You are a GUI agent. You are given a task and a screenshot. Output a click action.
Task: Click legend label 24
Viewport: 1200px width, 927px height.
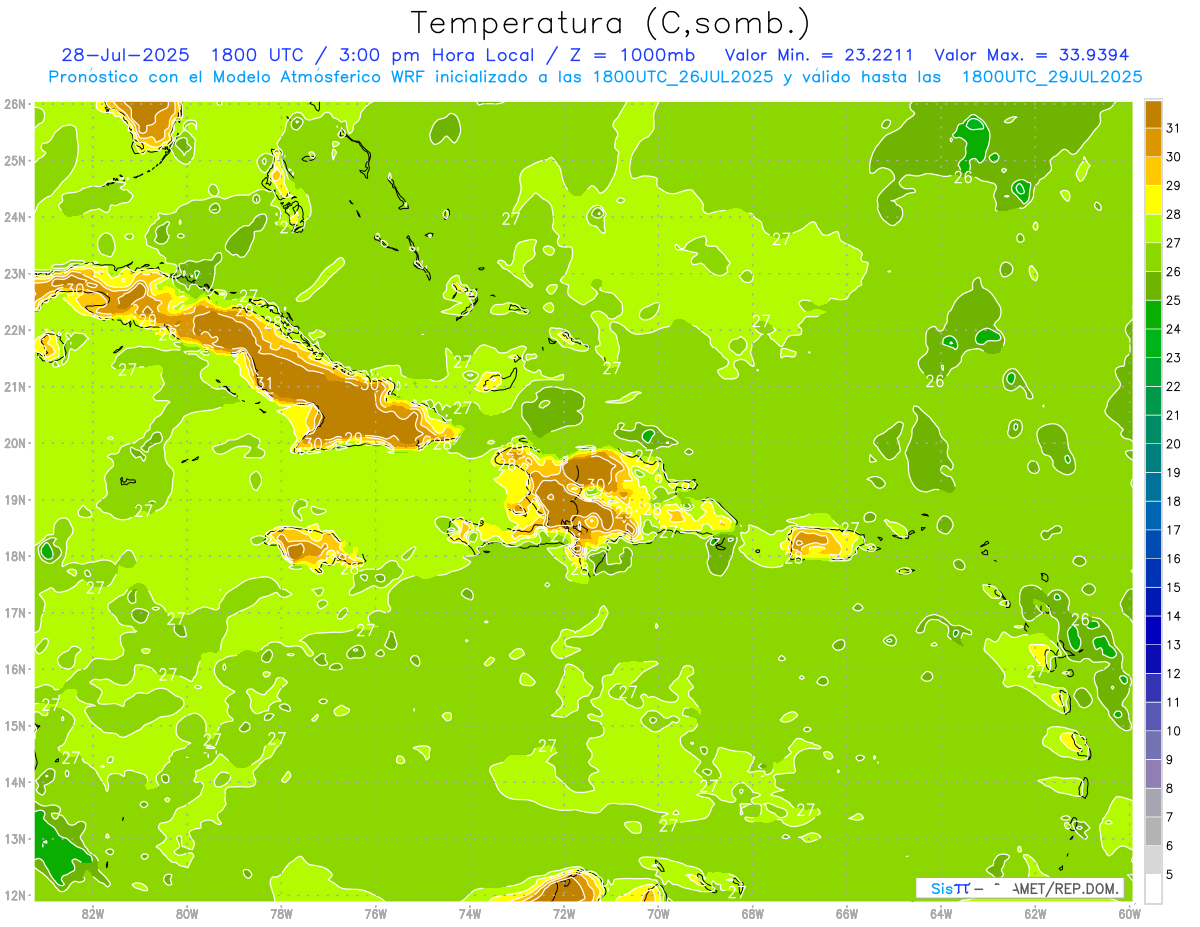[1174, 329]
